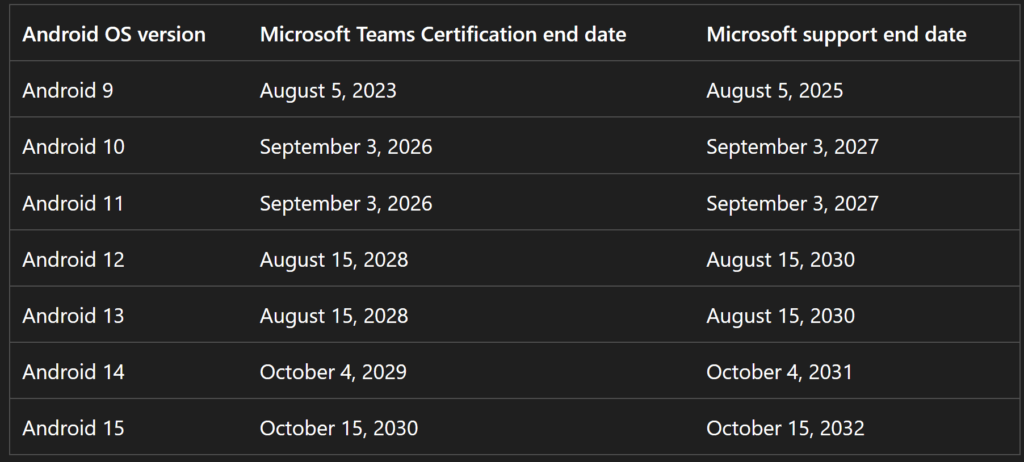
Task: Click the "Microsoft support end date" header
Action: (x=836, y=34)
